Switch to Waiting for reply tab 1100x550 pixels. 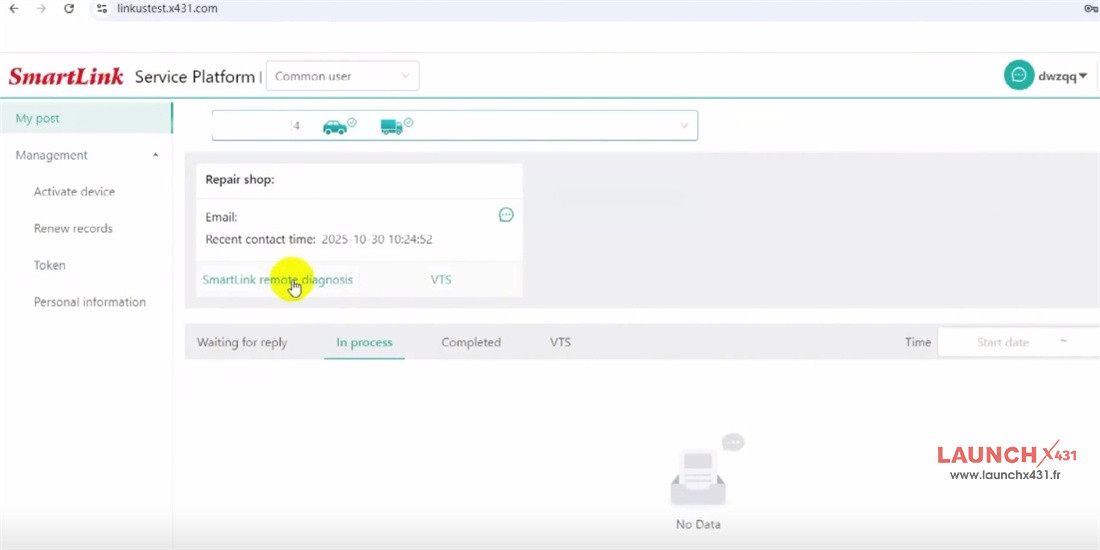point(242,342)
